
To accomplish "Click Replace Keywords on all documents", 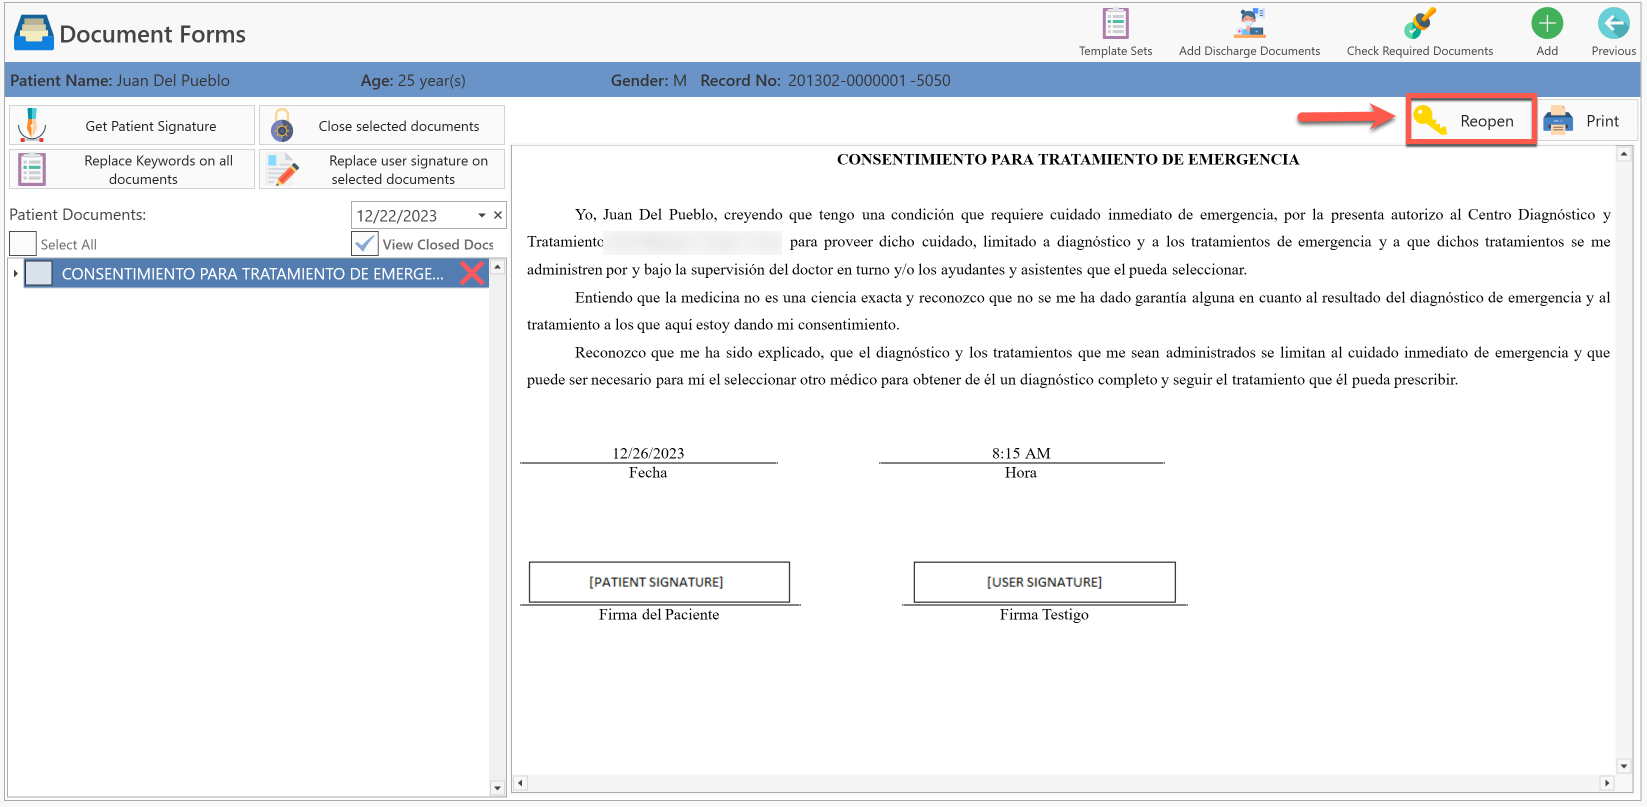I will (132, 169).
